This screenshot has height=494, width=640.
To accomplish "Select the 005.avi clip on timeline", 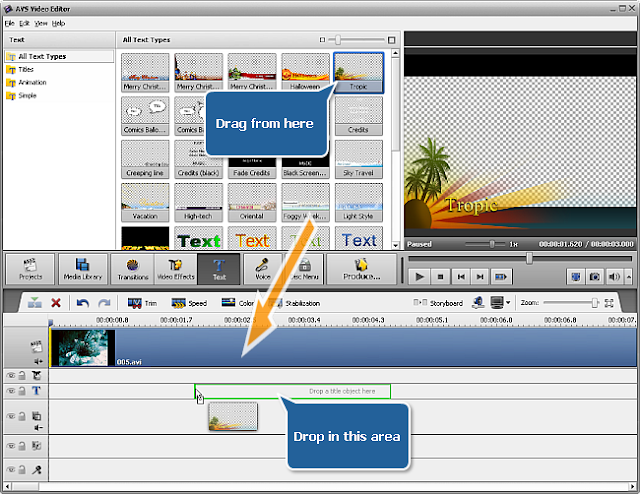I will [x=342, y=347].
